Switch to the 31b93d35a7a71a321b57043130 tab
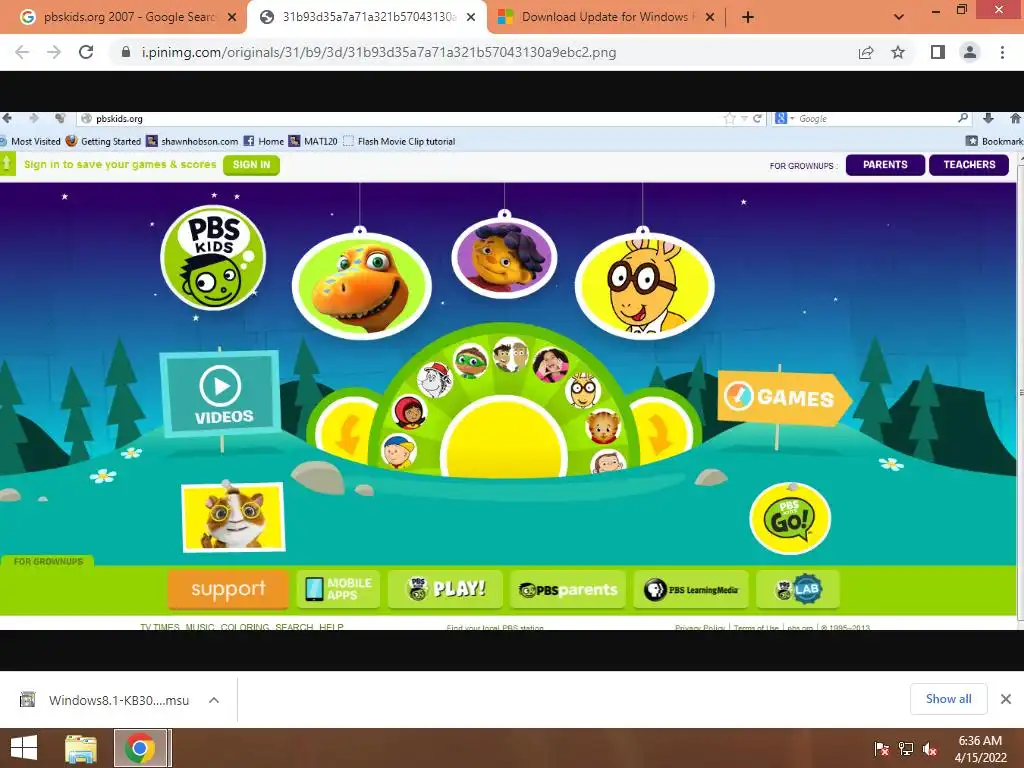1024x768 pixels. point(366,17)
